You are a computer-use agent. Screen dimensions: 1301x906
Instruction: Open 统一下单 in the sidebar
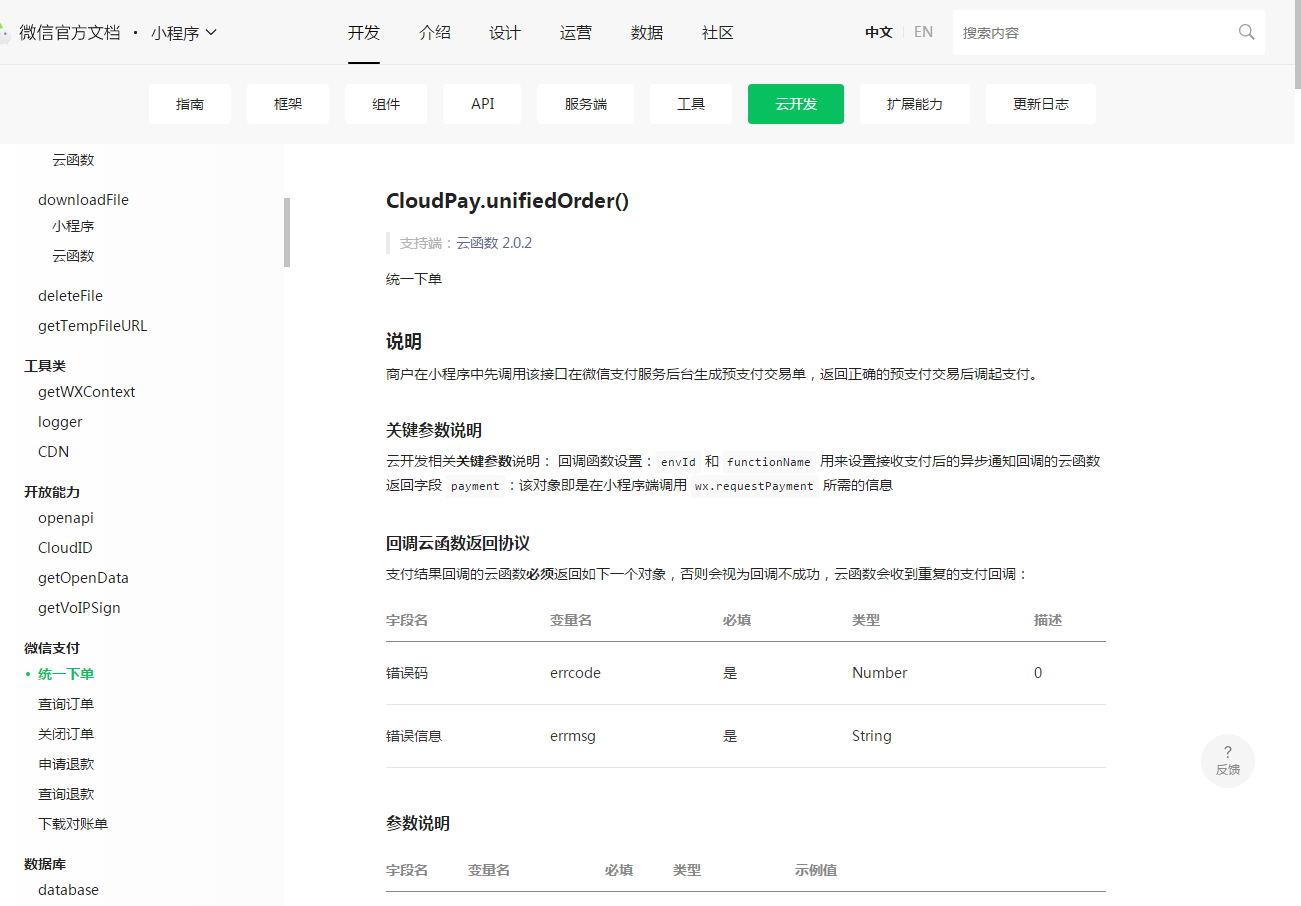pyautogui.click(x=66, y=674)
